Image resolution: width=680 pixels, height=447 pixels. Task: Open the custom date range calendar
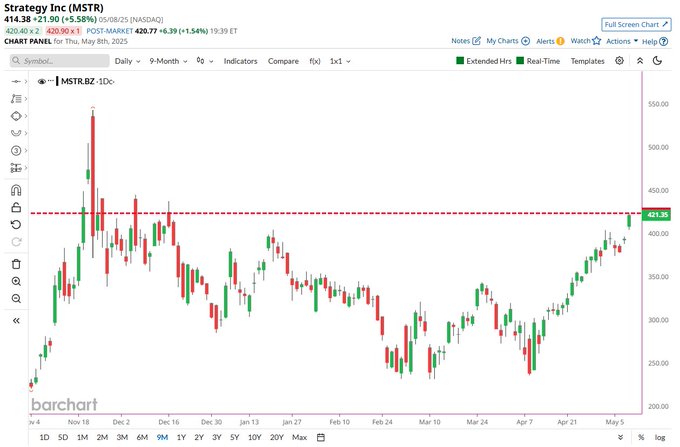[x=321, y=437]
